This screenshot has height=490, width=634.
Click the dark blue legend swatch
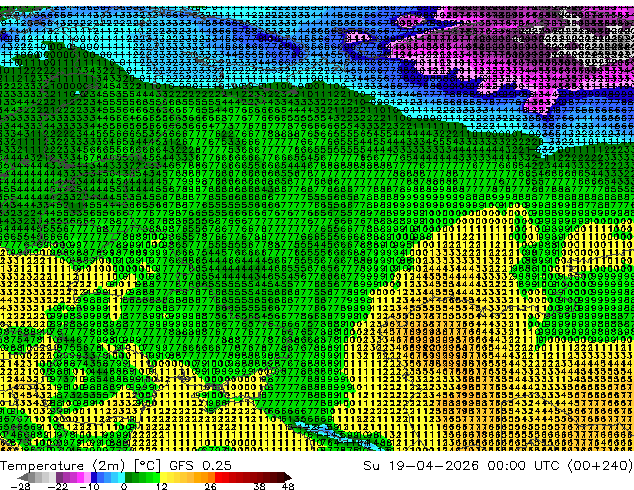click(x=94, y=477)
